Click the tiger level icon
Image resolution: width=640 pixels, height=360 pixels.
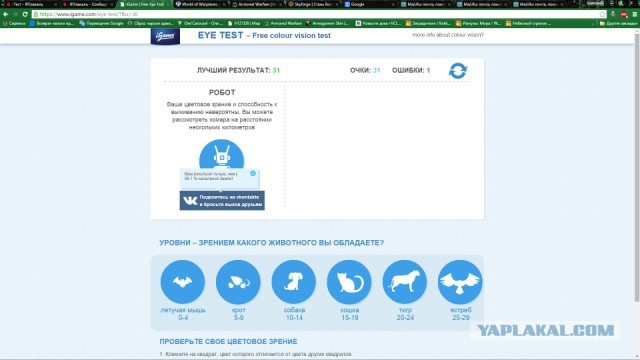404,282
